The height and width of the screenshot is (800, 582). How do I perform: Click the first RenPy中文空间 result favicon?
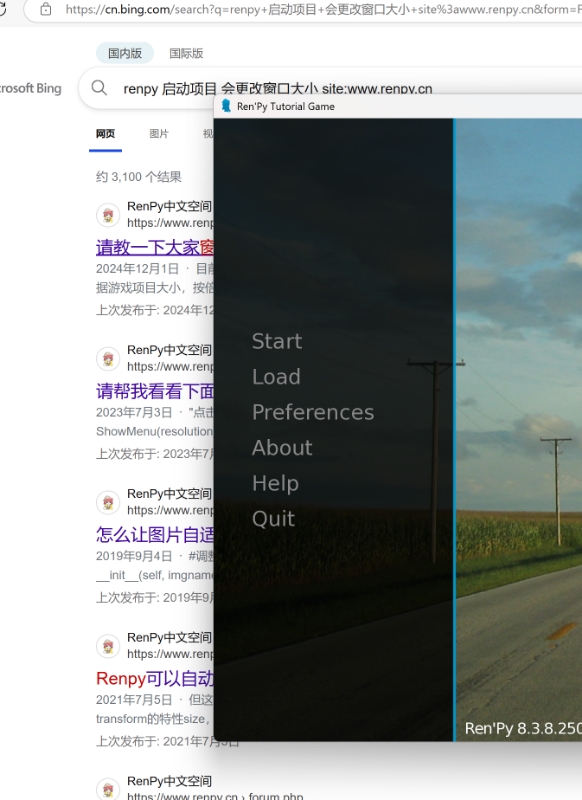point(108,215)
